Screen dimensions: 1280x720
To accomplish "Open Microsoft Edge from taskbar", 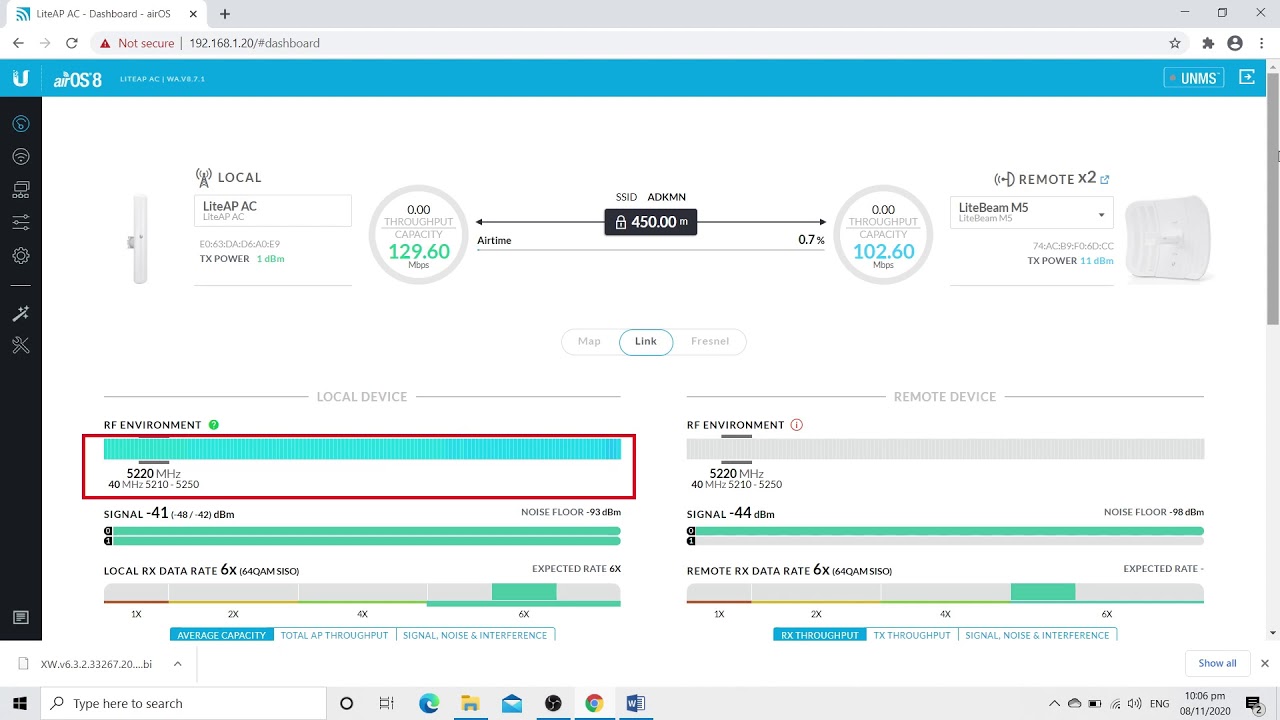I will [429, 703].
